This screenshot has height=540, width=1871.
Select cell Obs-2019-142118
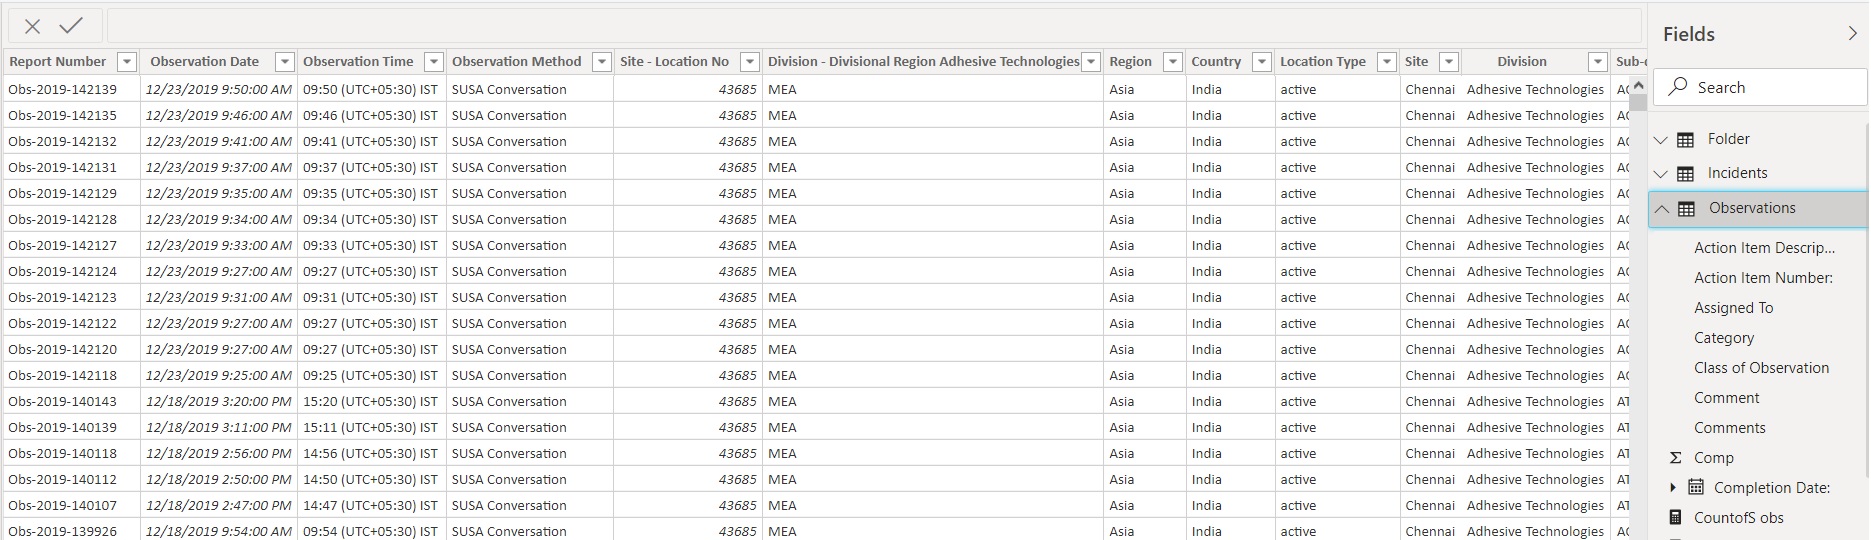coord(71,375)
